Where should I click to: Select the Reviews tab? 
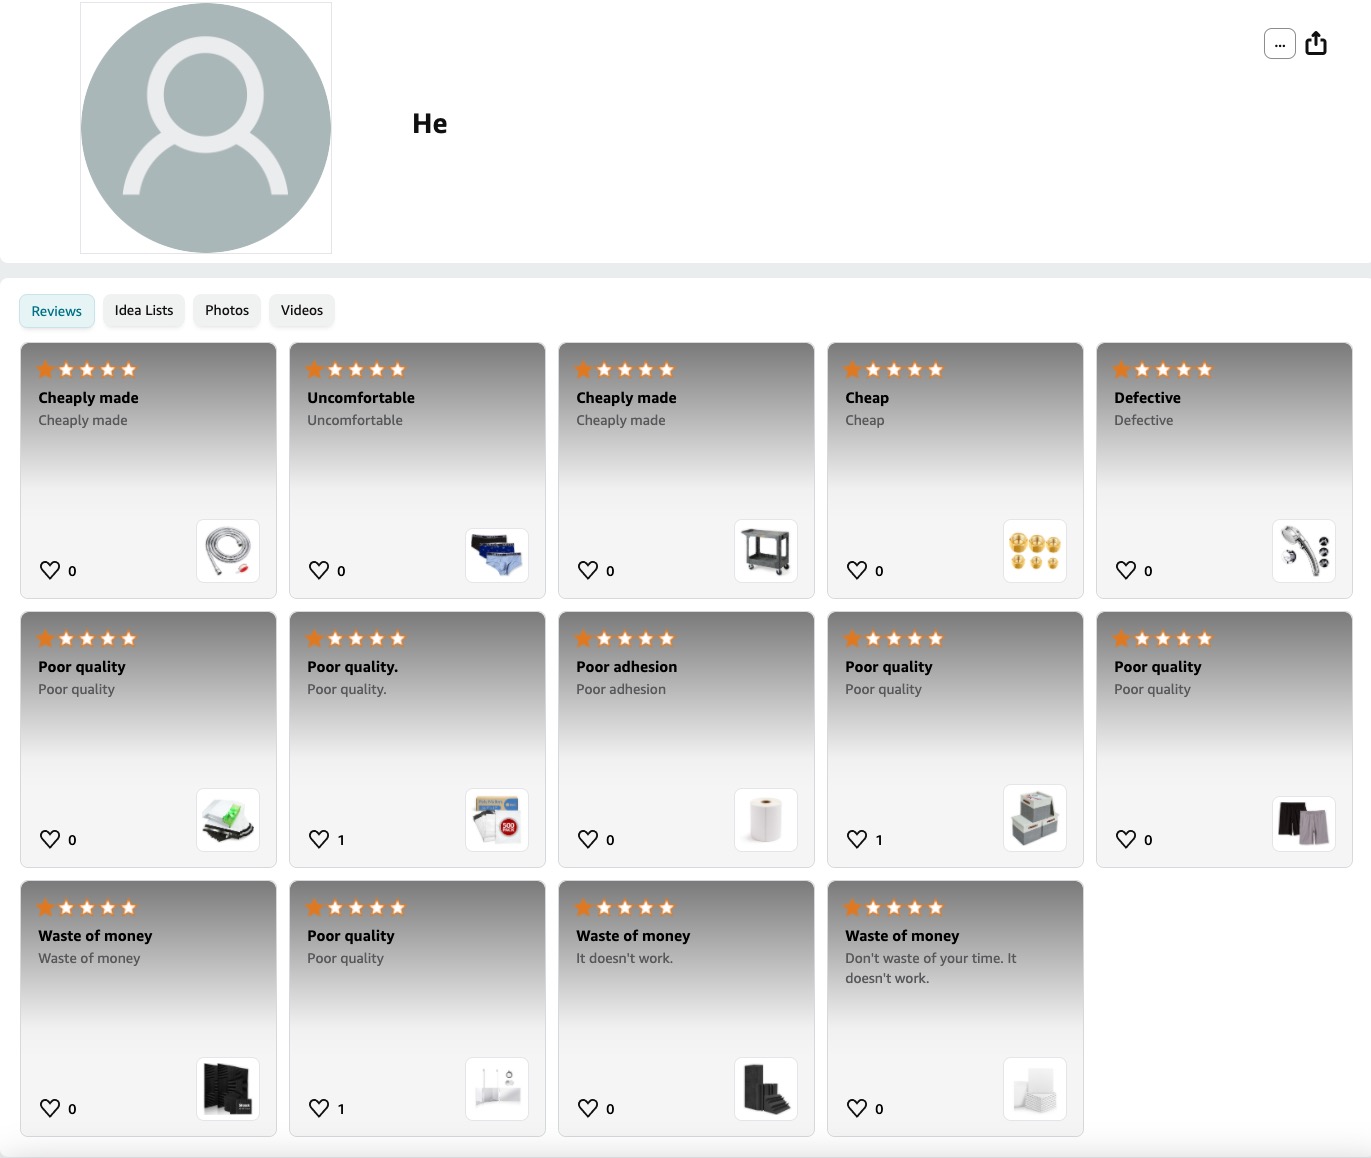pyautogui.click(x=57, y=311)
